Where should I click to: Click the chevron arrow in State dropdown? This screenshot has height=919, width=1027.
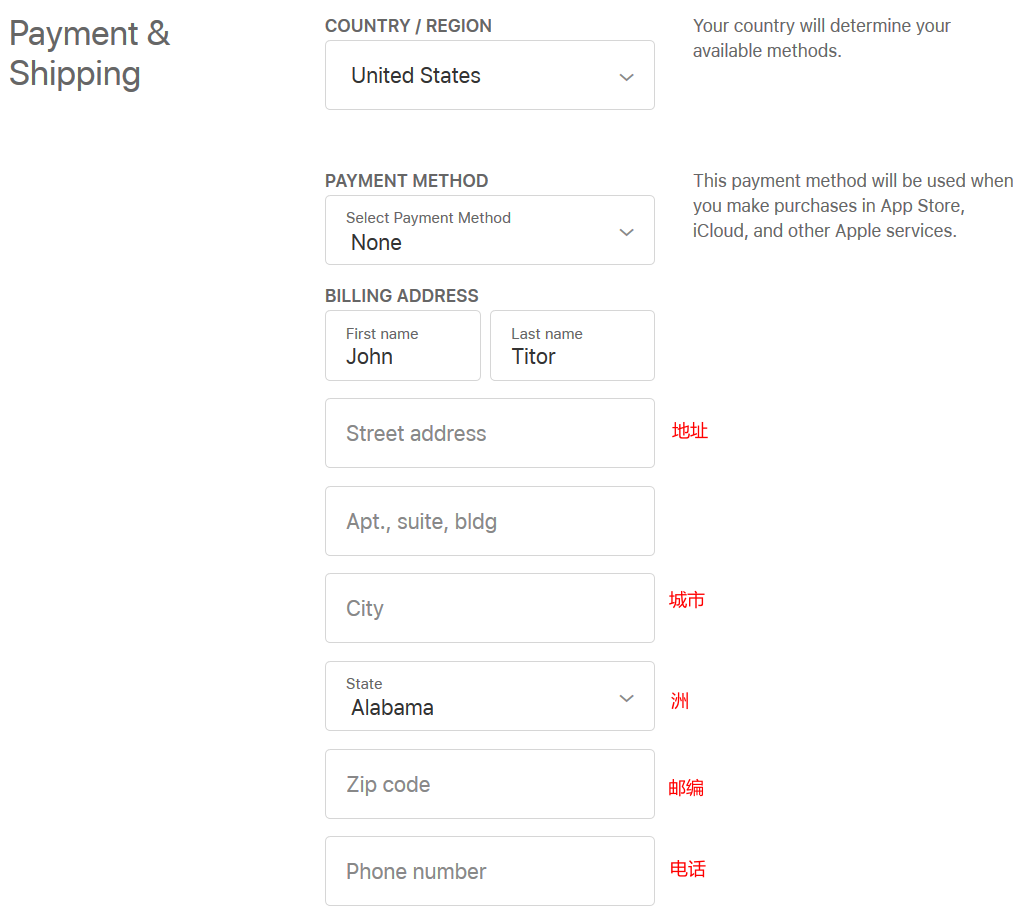[x=626, y=698]
